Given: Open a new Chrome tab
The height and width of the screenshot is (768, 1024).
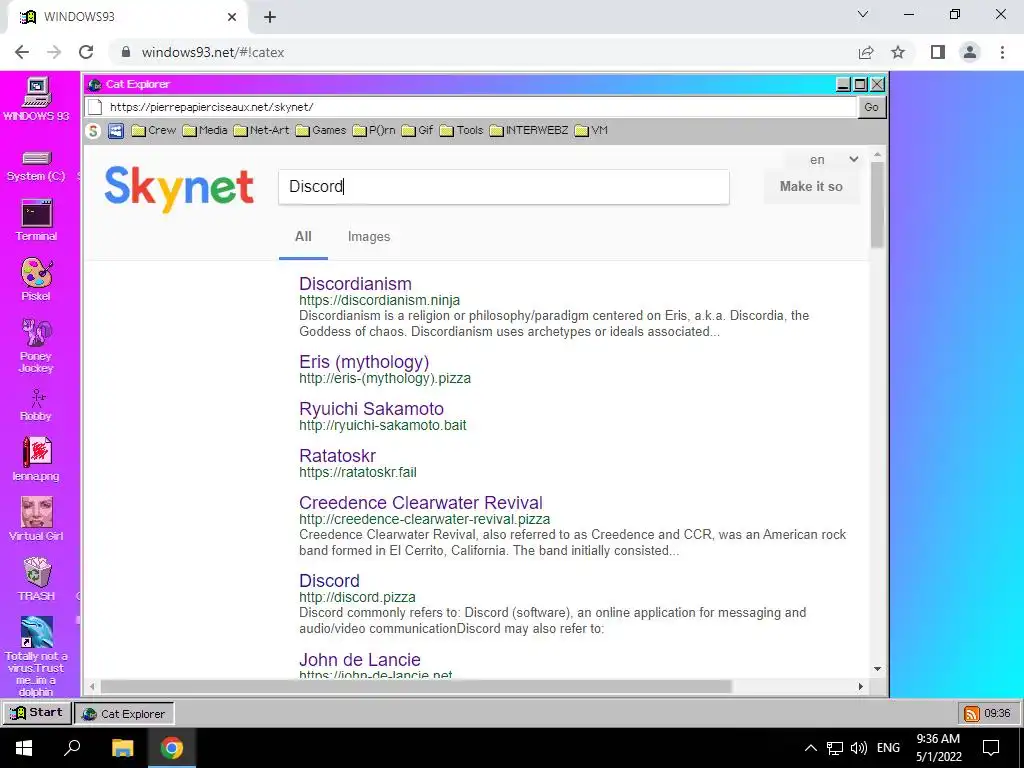Looking at the screenshot, I should 270,18.
